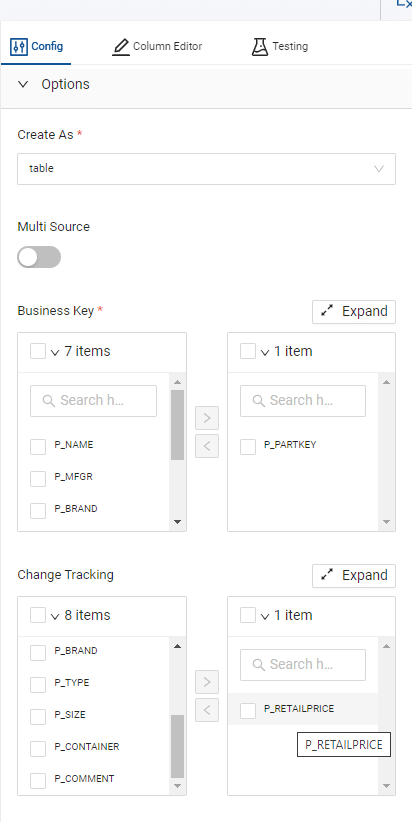Screen dimensions: 412x822
Task: Switch to the Column Editor tab
Action: pyautogui.click(x=157, y=46)
